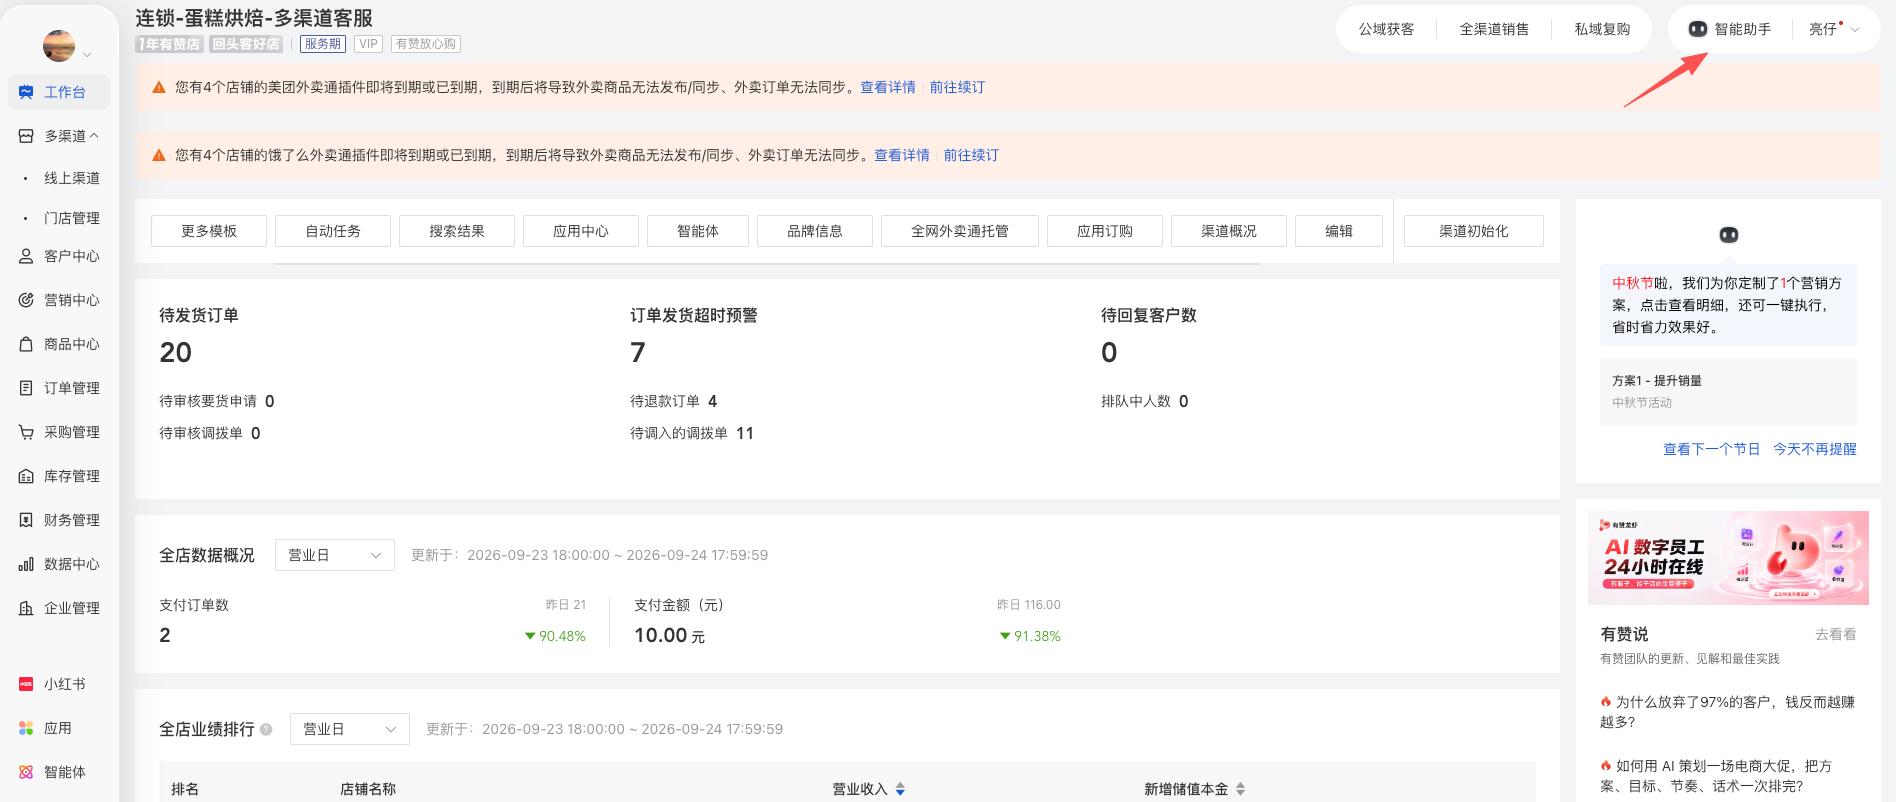Click 查看下一个节日 link
The height and width of the screenshot is (802, 1896).
click(1711, 449)
